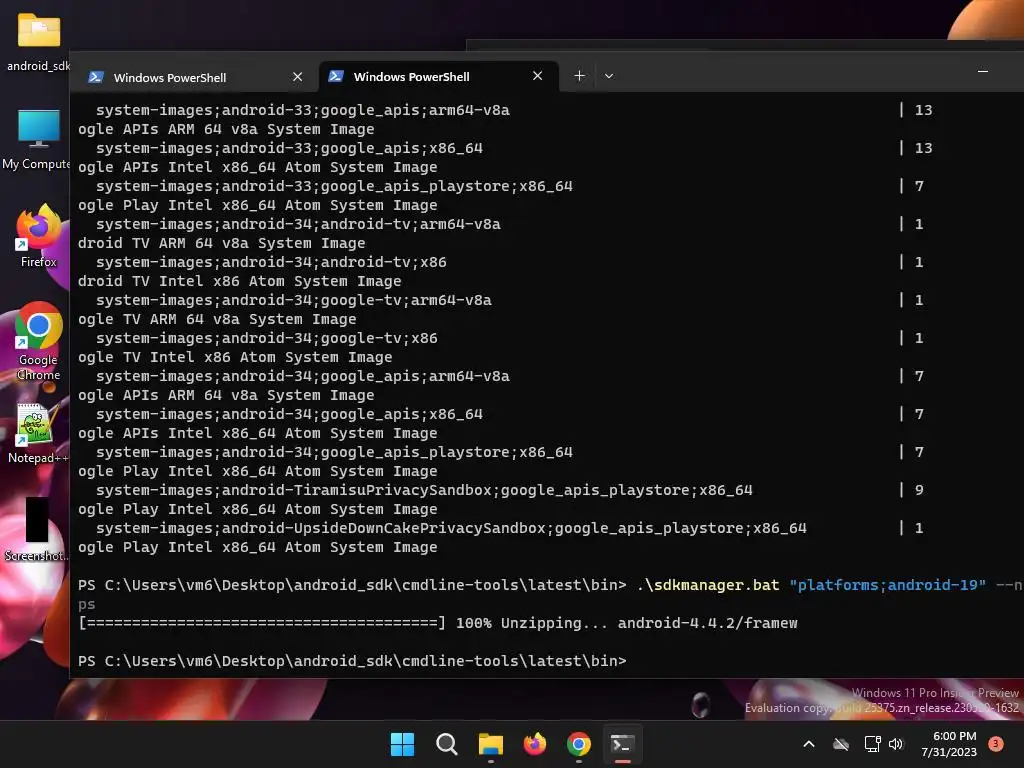Image resolution: width=1024 pixels, height=768 pixels.
Task: Open the android_sdk desktop folder
Action: [x=39, y=43]
